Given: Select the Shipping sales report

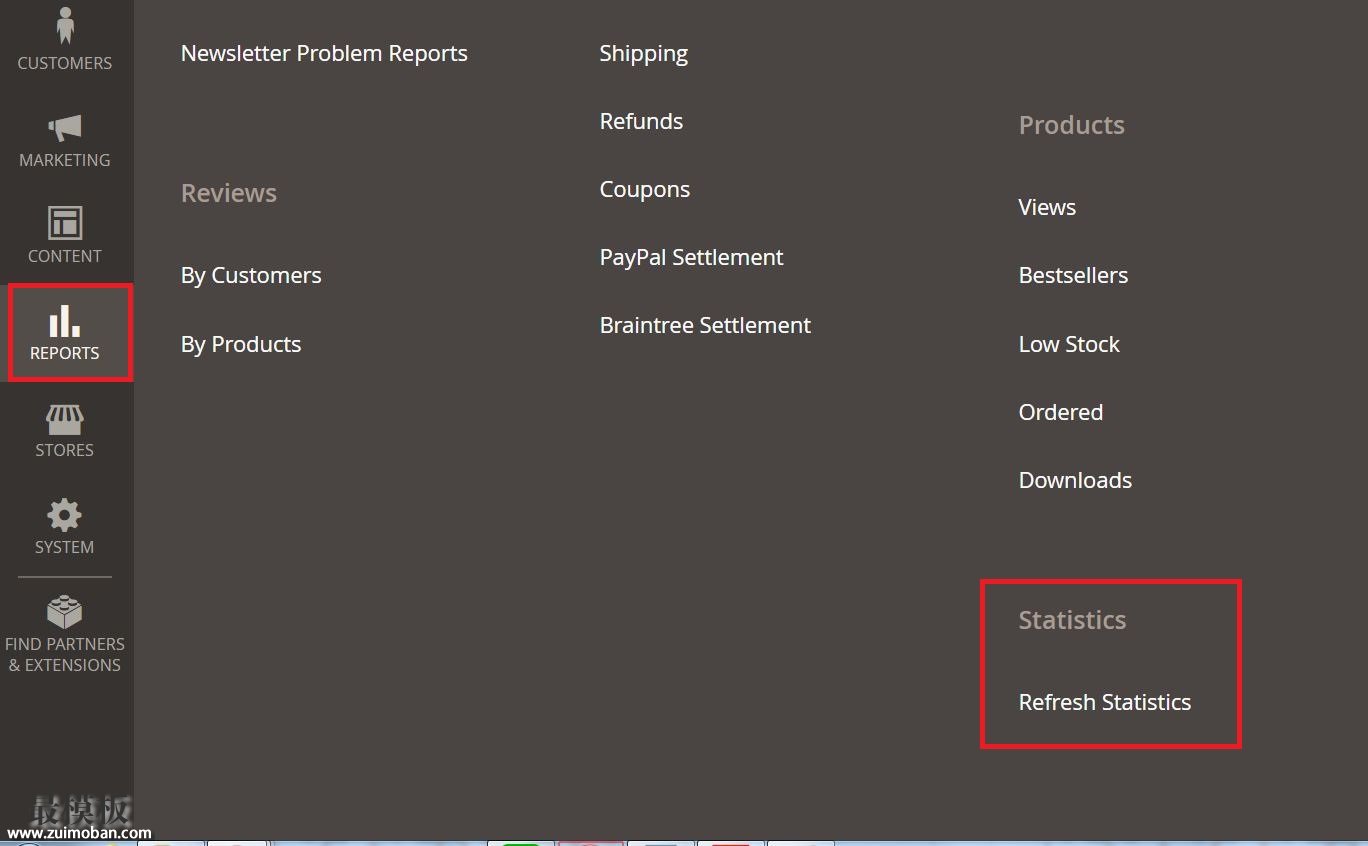Looking at the screenshot, I should [x=643, y=53].
